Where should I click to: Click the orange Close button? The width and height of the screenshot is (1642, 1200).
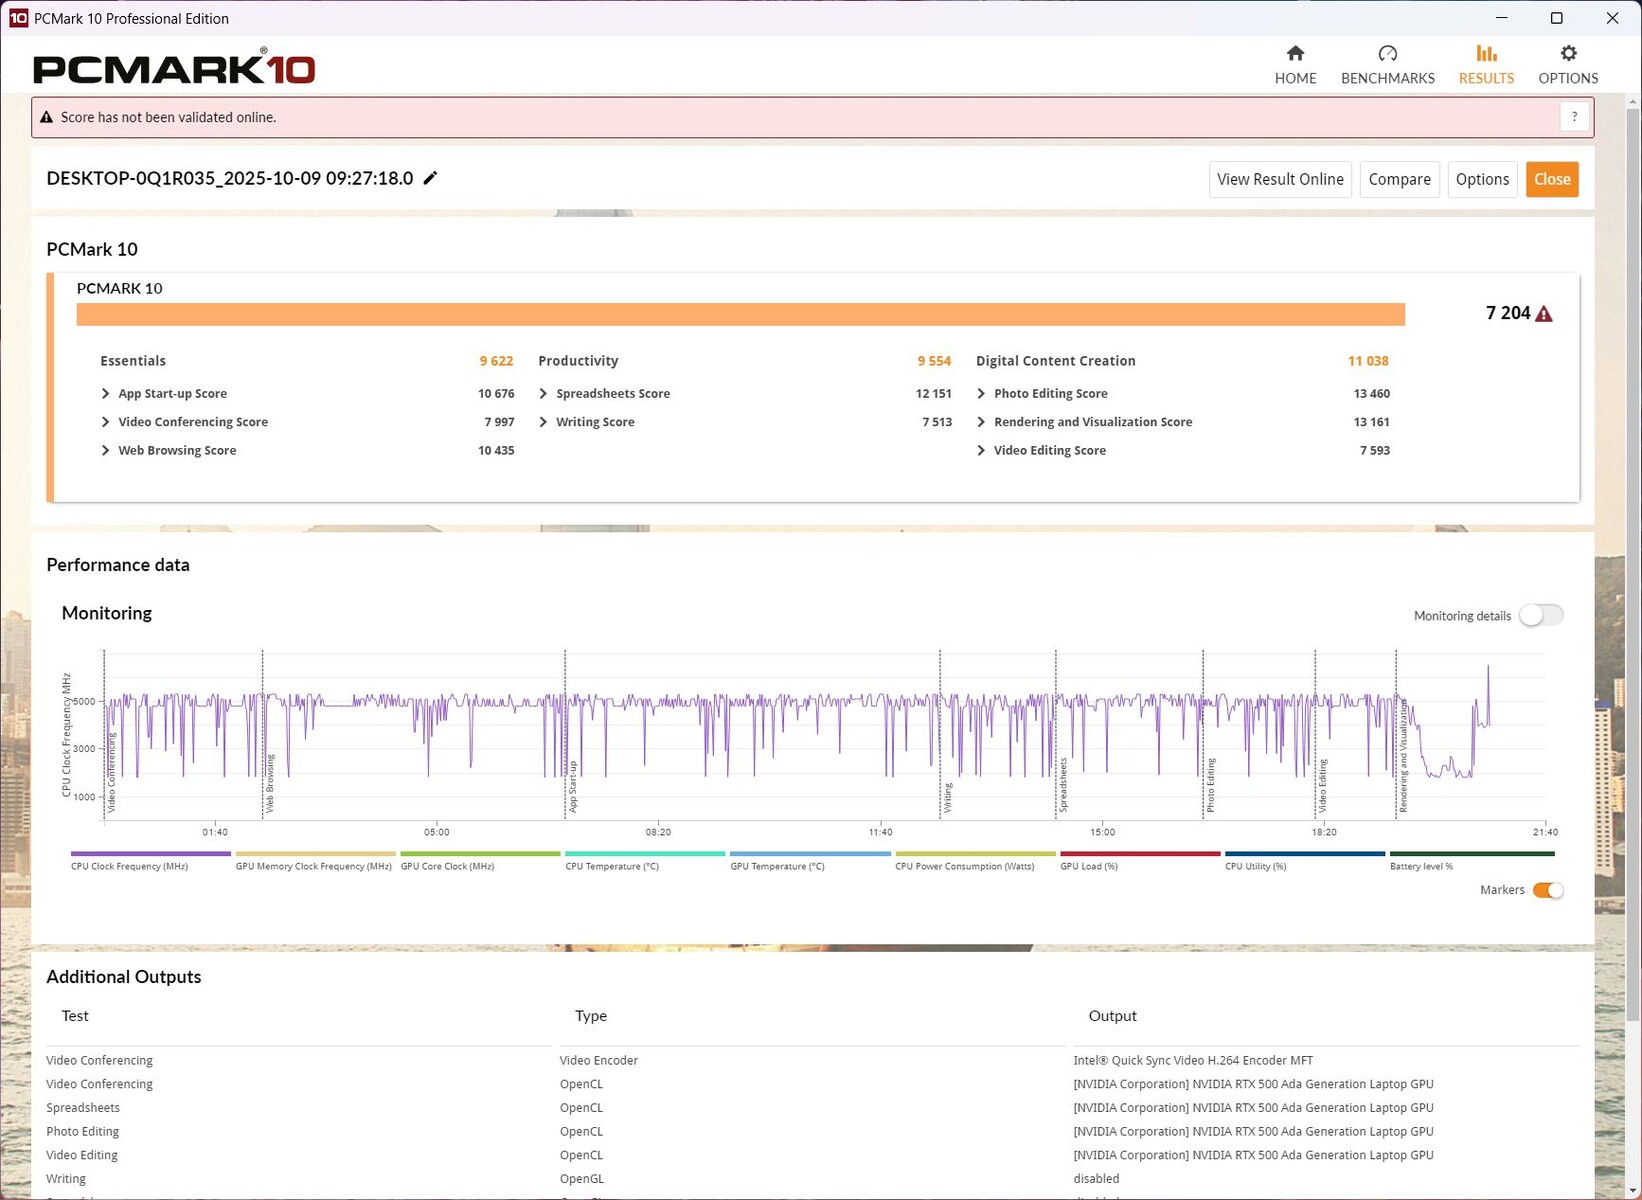pos(1551,179)
